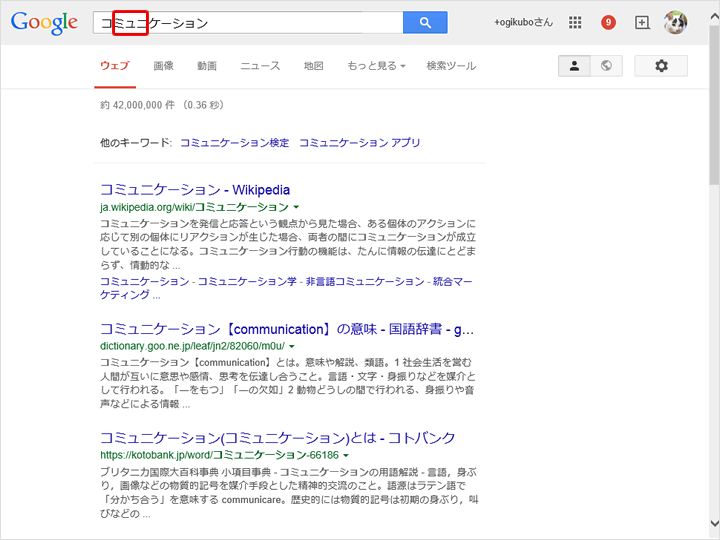Open 検索ツール options
Viewport: 720px width, 540px height.
(x=451, y=66)
